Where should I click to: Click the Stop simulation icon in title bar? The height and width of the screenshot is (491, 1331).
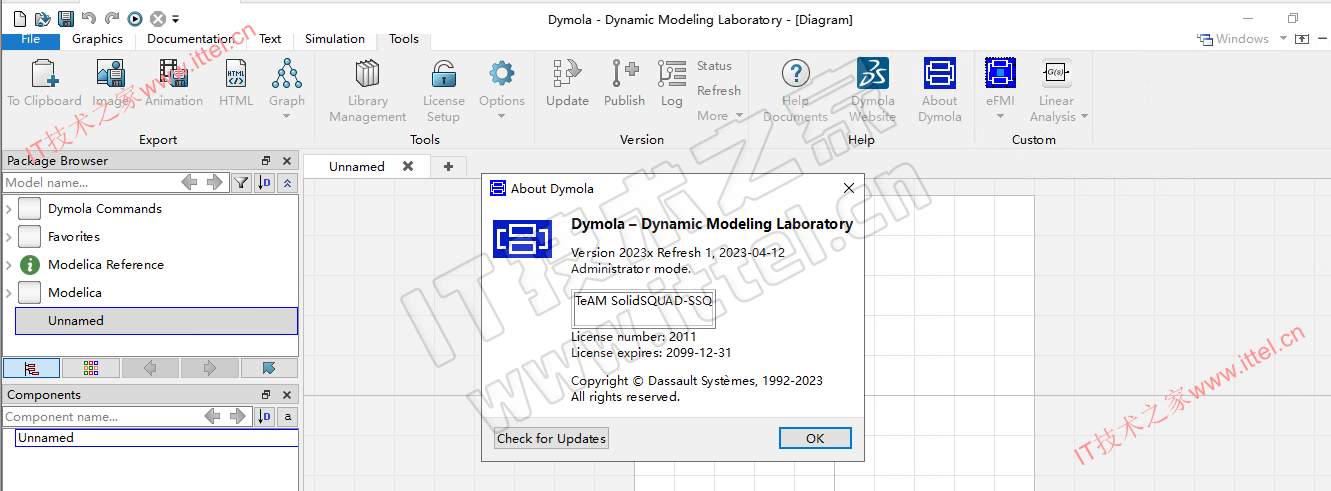click(x=158, y=19)
